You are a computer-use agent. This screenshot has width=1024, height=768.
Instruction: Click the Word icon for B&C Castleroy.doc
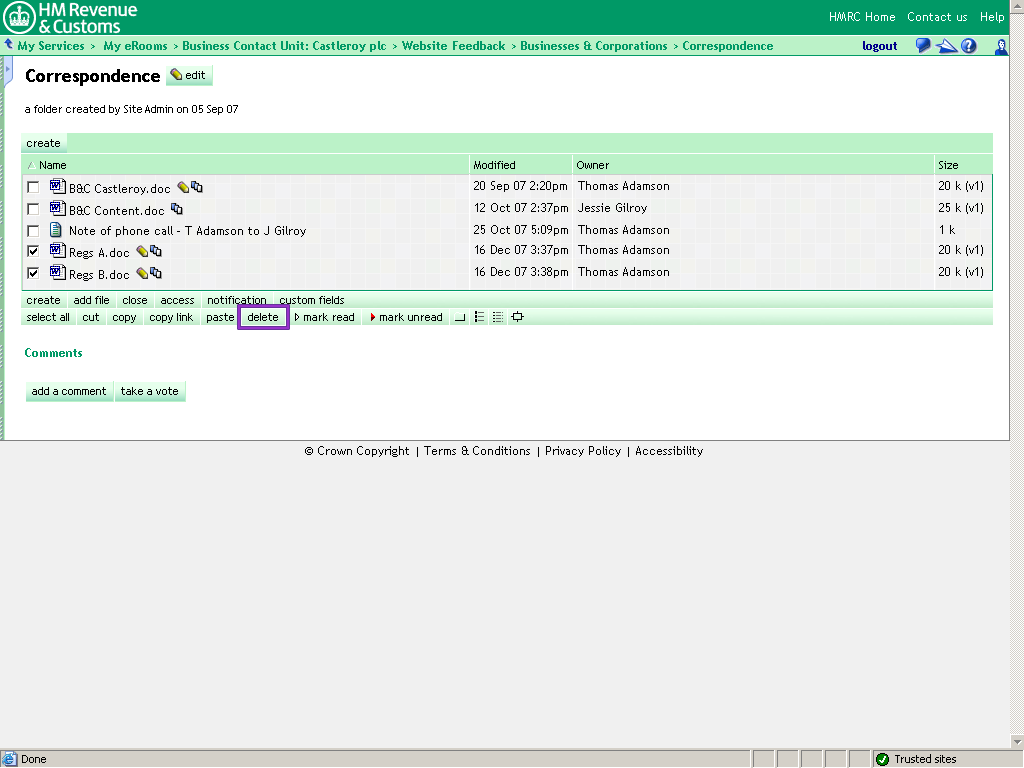[x=57, y=187]
